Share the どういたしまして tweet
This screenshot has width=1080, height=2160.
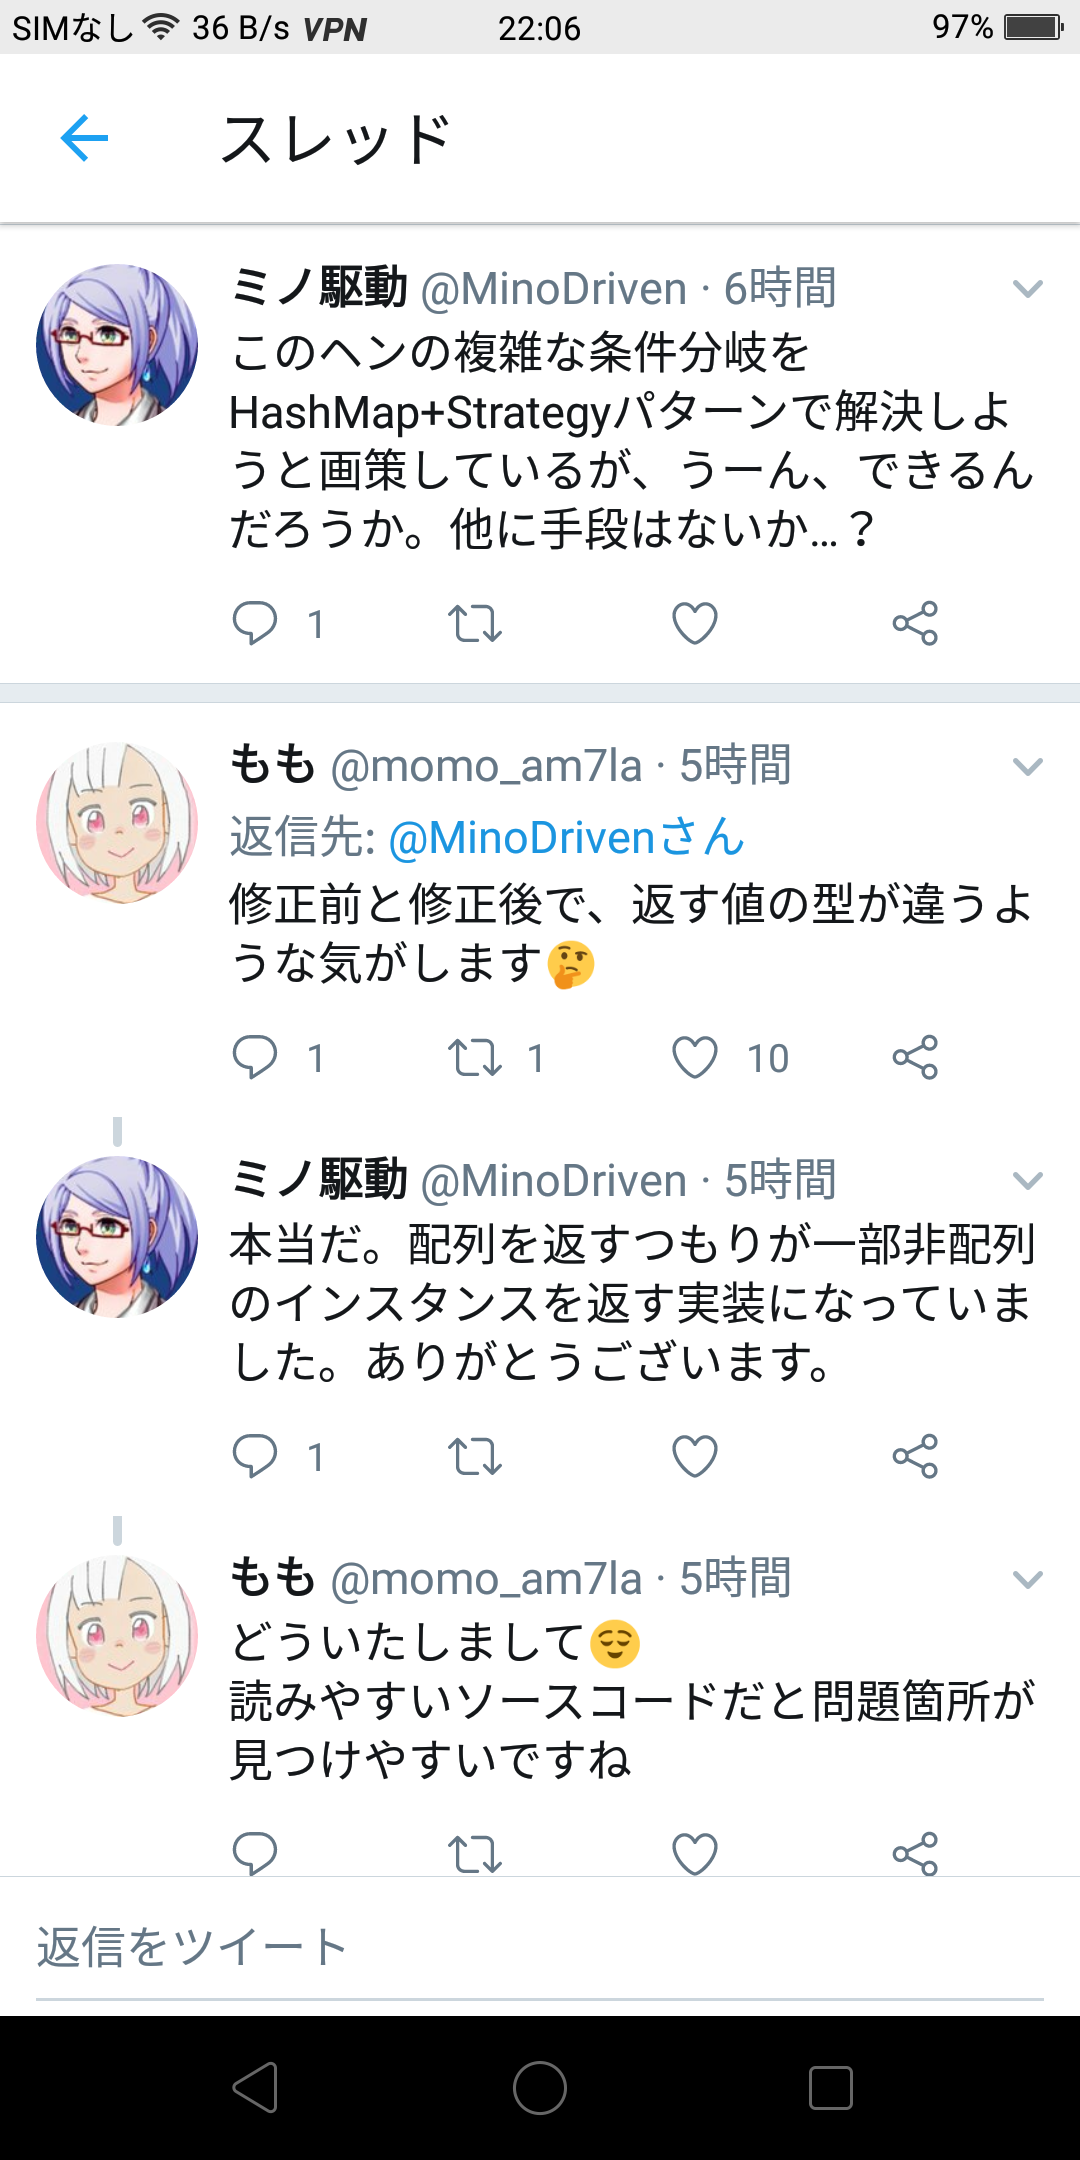pyautogui.click(x=915, y=1853)
